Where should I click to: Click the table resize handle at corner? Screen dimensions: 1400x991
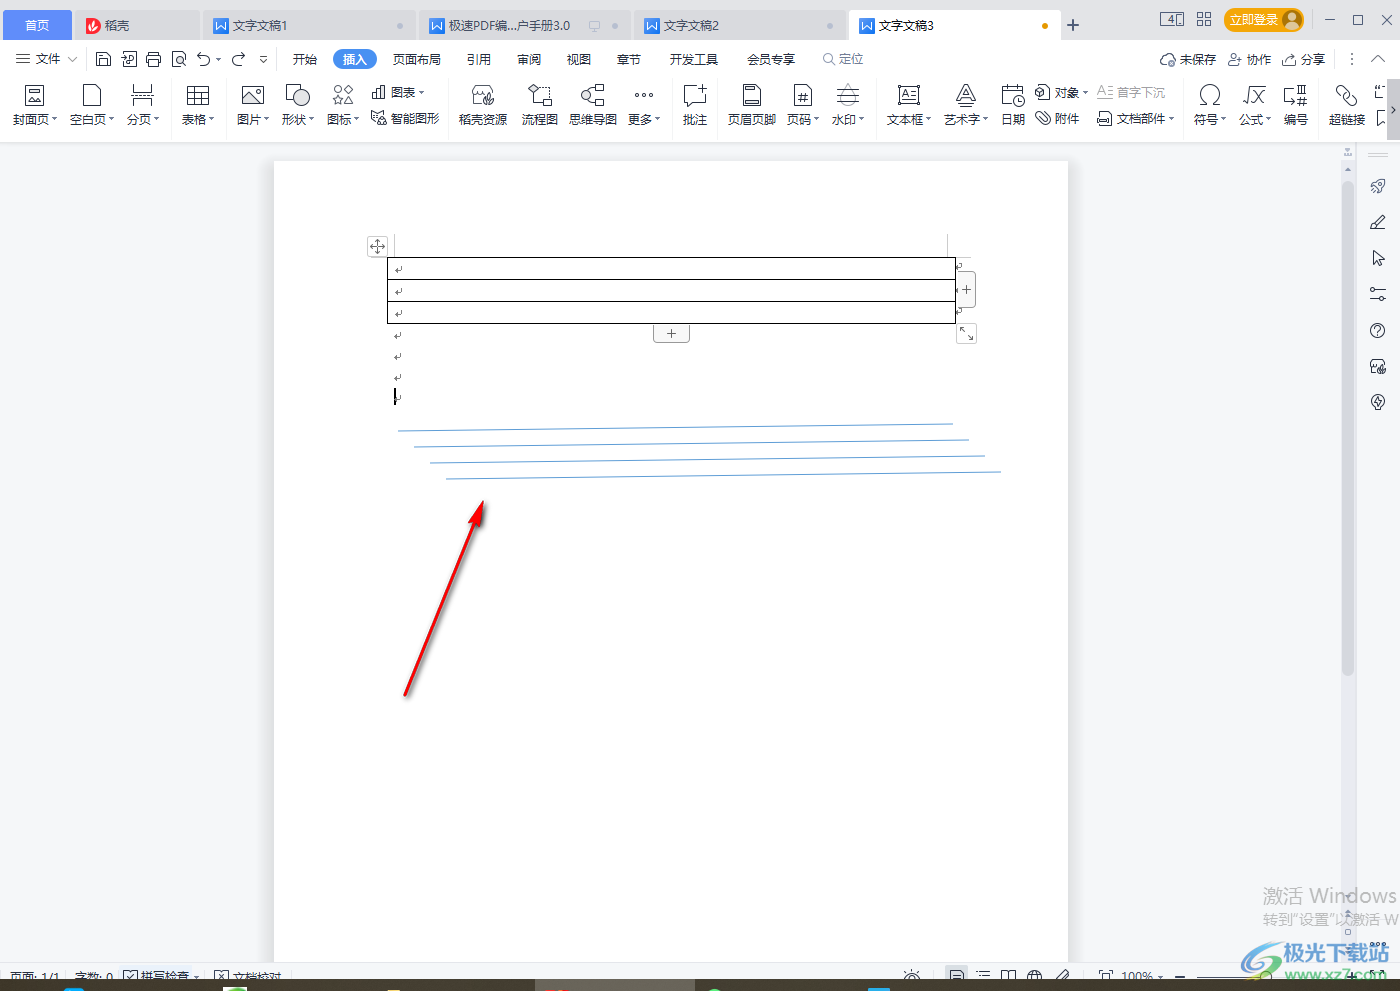tap(966, 334)
